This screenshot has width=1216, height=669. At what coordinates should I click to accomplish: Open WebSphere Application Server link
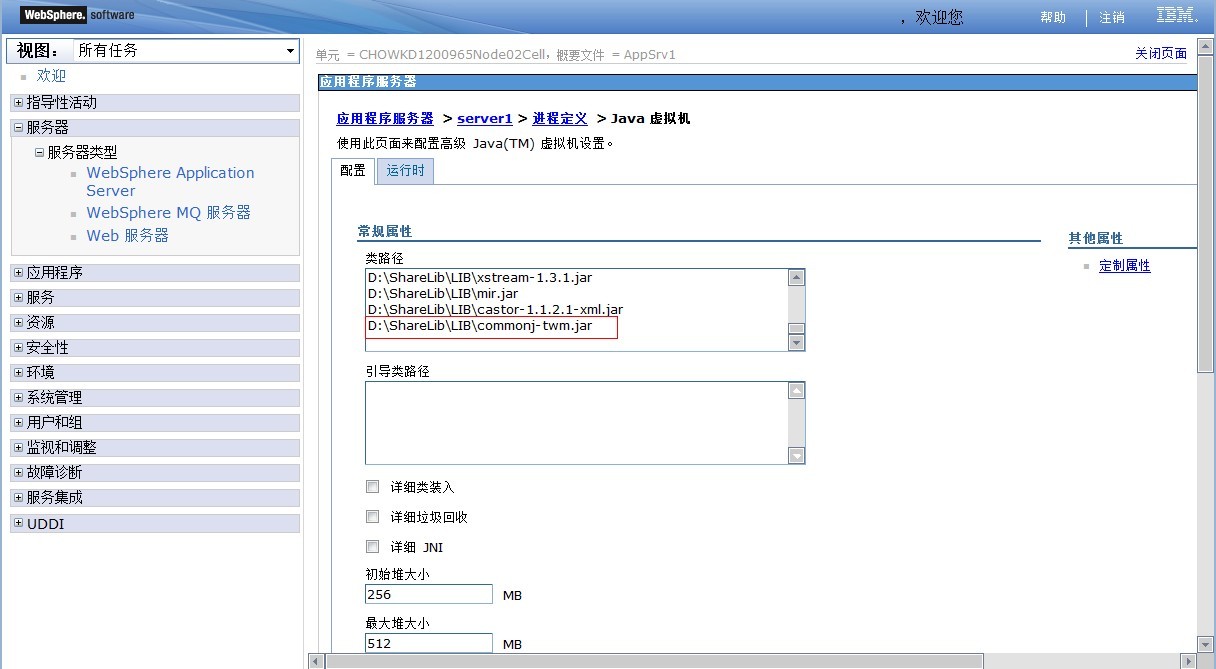(x=170, y=181)
